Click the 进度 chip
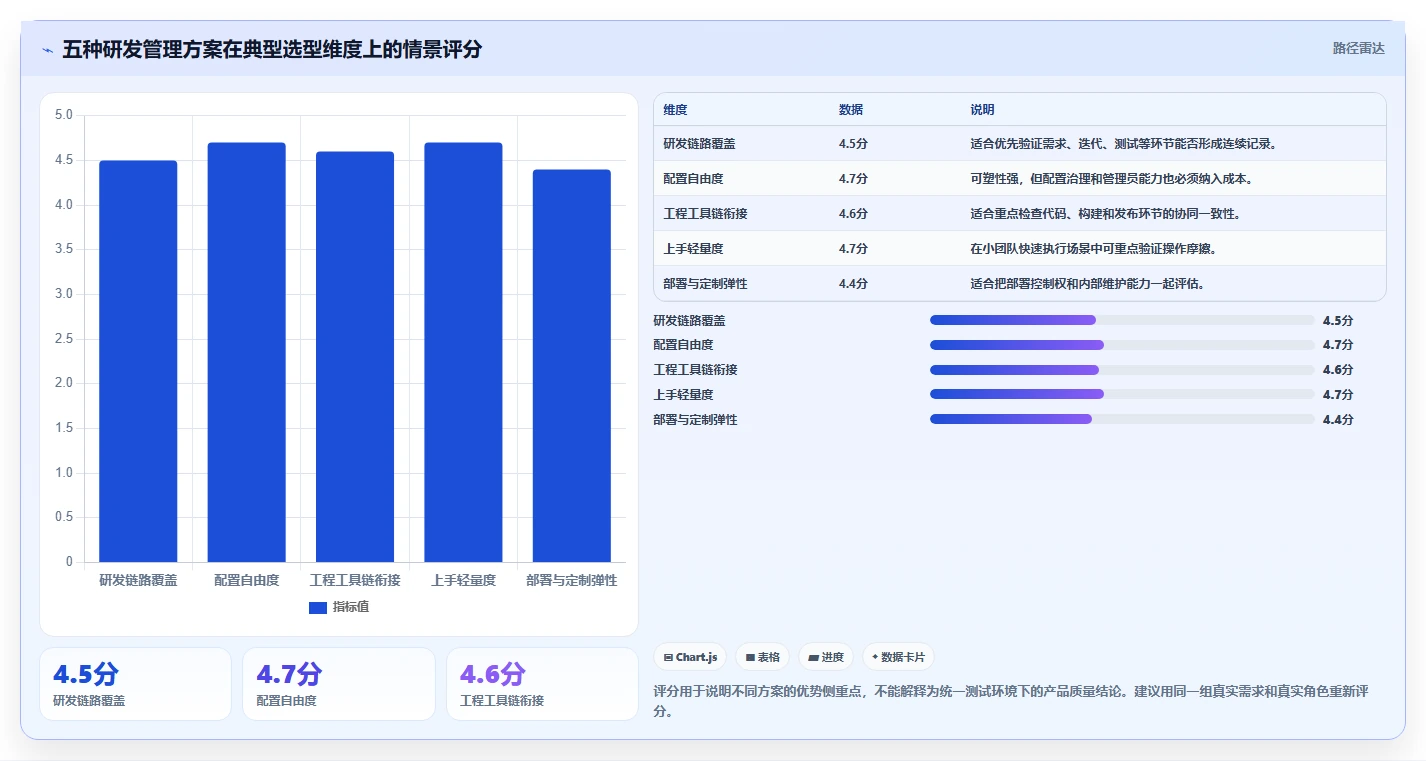This screenshot has height=761, width=1426. (826, 657)
